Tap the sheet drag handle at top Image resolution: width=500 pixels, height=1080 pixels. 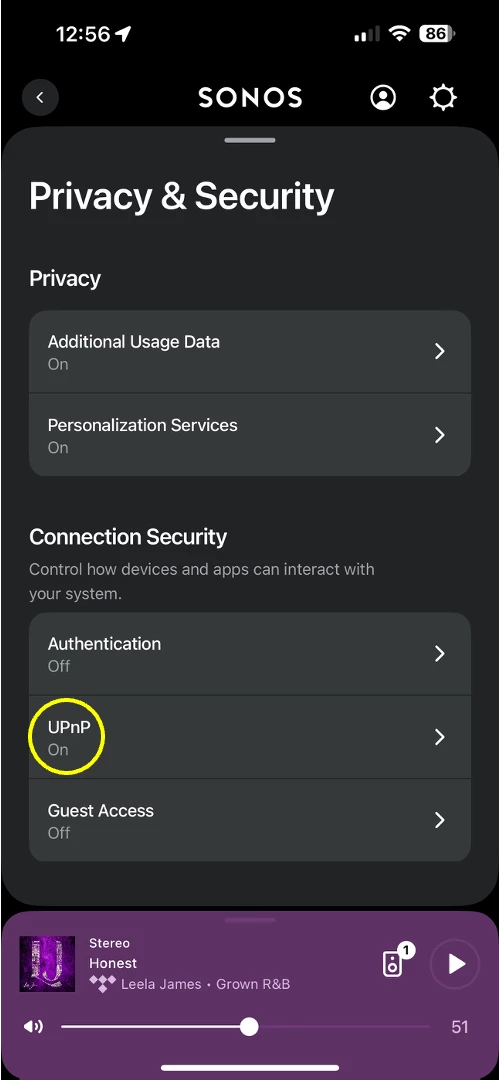click(x=250, y=141)
